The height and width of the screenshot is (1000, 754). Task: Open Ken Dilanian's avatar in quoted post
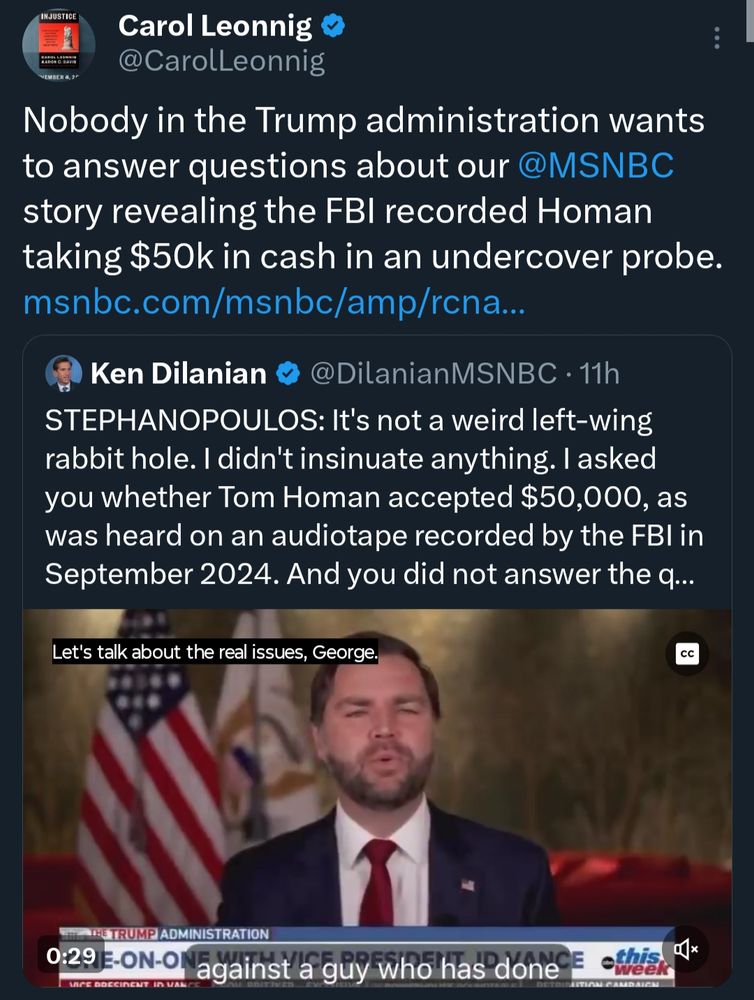click(x=64, y=374)
